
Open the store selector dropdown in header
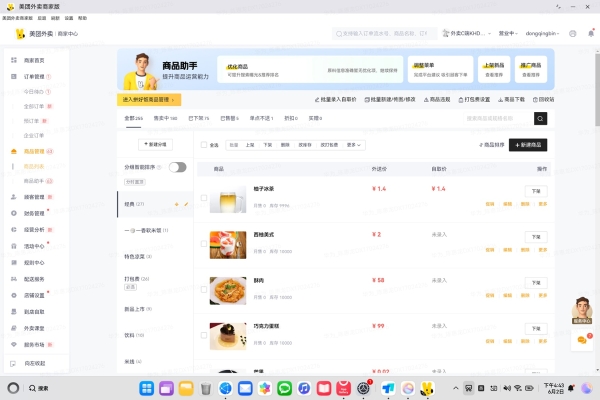point(466,34)
